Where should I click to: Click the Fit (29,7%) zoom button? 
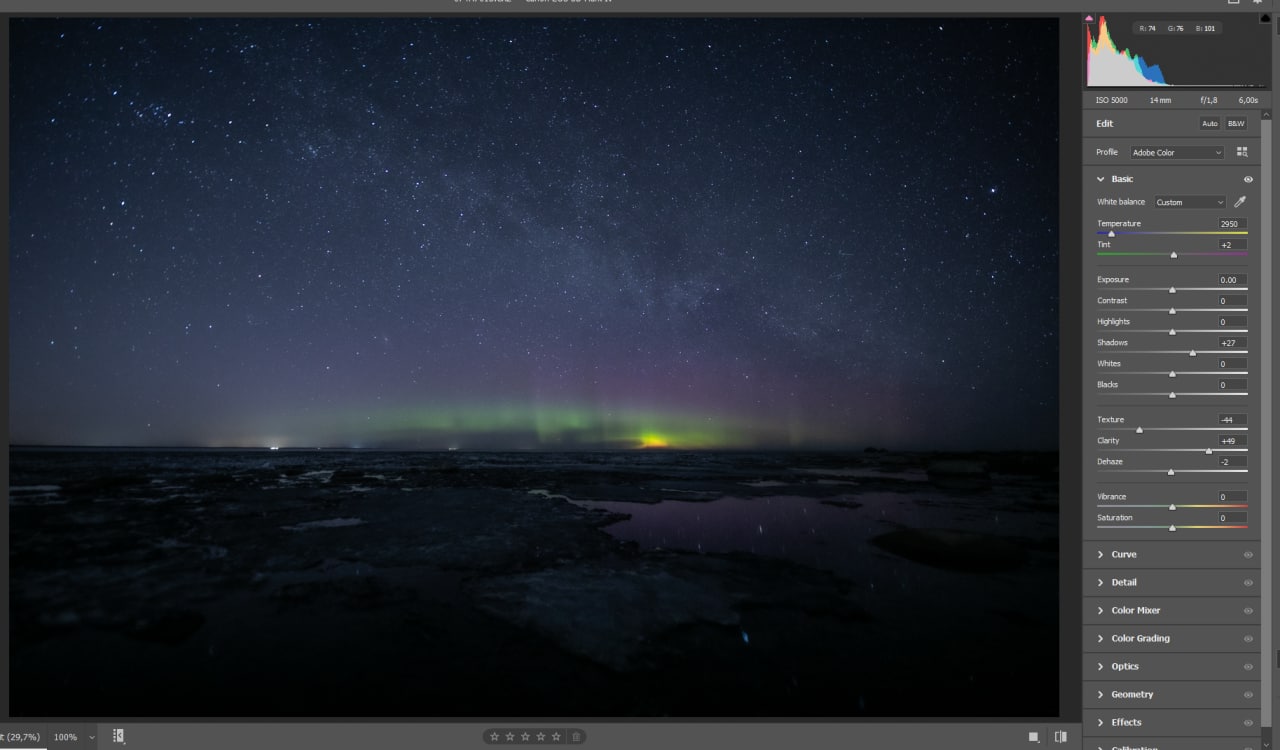click(20, 737)
